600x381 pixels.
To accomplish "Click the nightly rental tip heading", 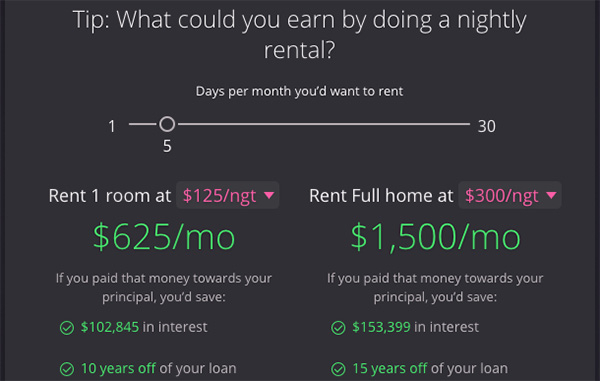I will 300,34.
